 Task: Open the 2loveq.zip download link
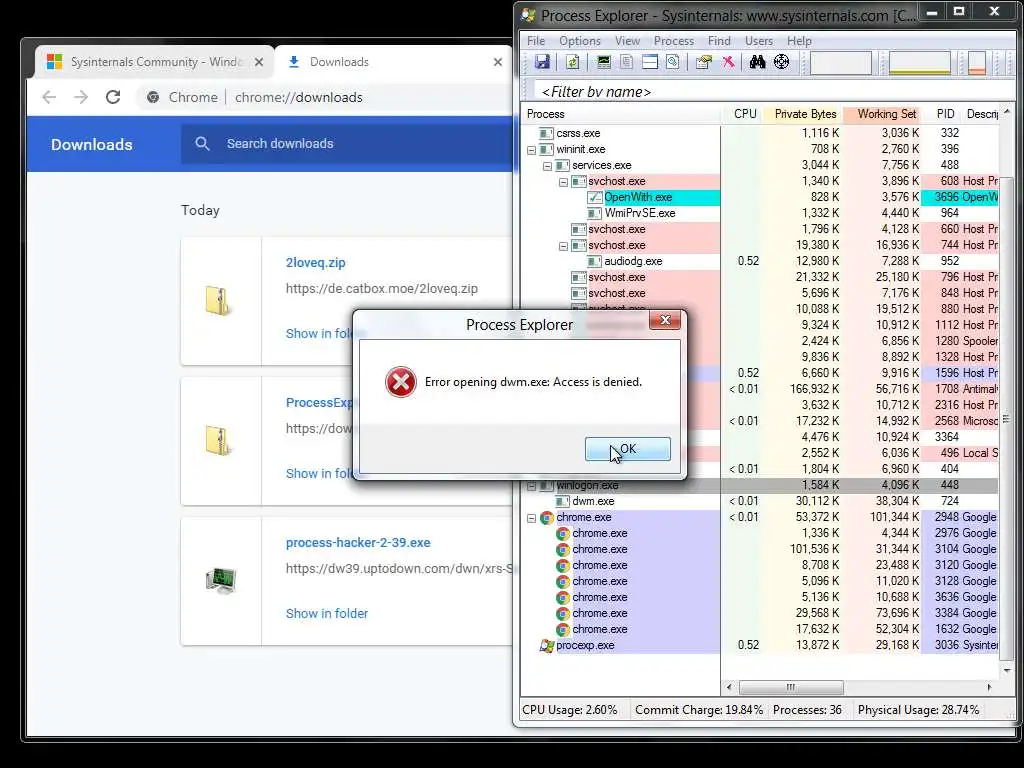point(315,263)
